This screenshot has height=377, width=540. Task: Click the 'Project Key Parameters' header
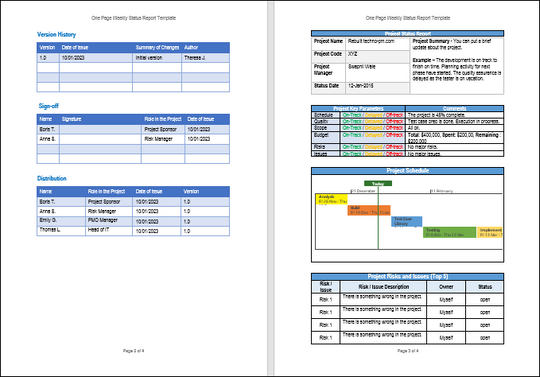click(358, 108)
